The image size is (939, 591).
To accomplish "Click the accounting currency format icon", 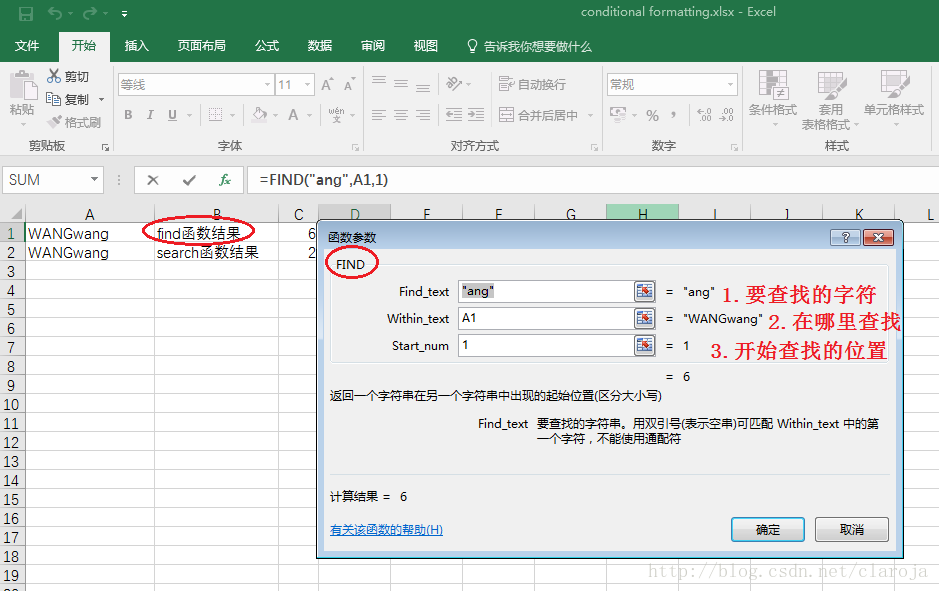I will pyautogui.click(x=617, y=114).
